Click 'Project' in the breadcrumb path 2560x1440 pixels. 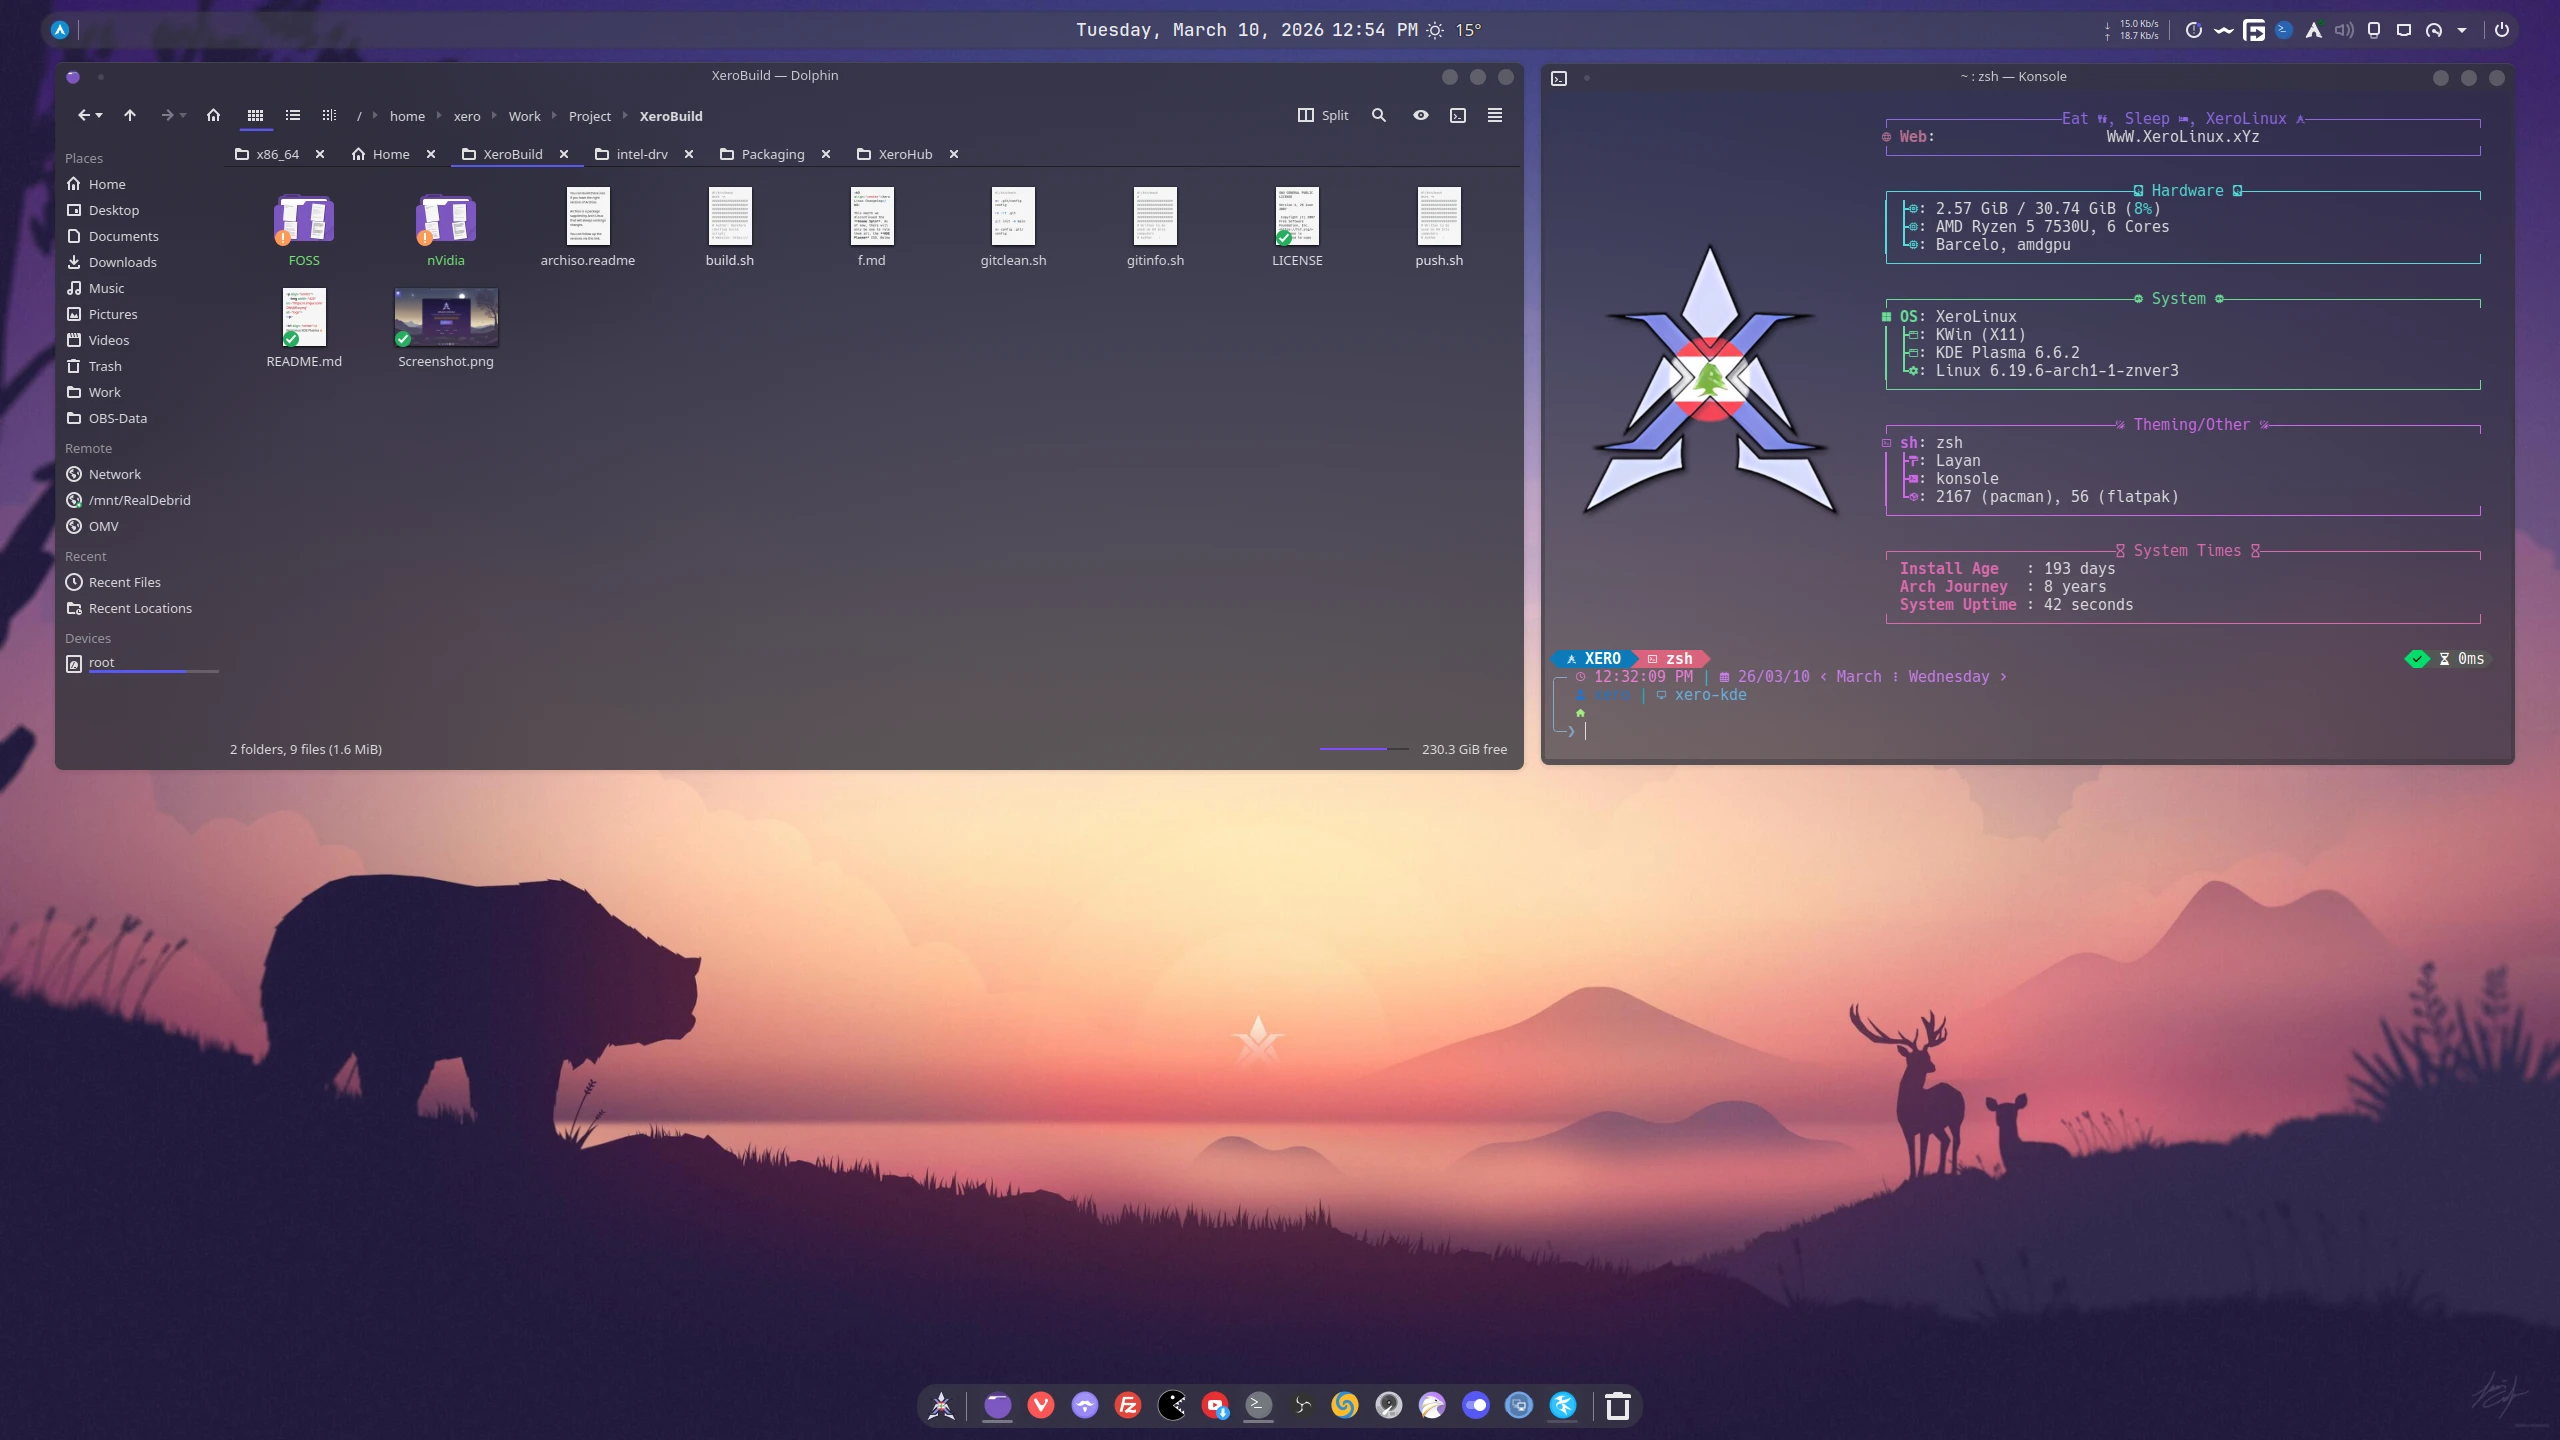pos(589,116)
